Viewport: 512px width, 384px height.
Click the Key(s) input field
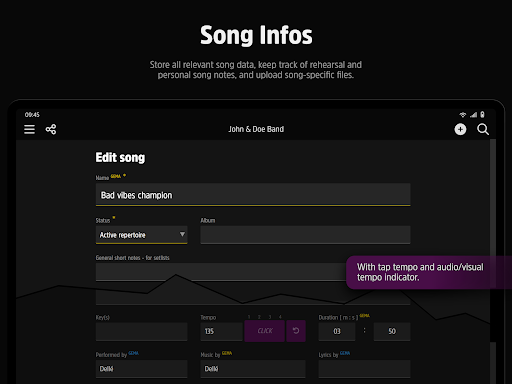(x=141, y=331)
